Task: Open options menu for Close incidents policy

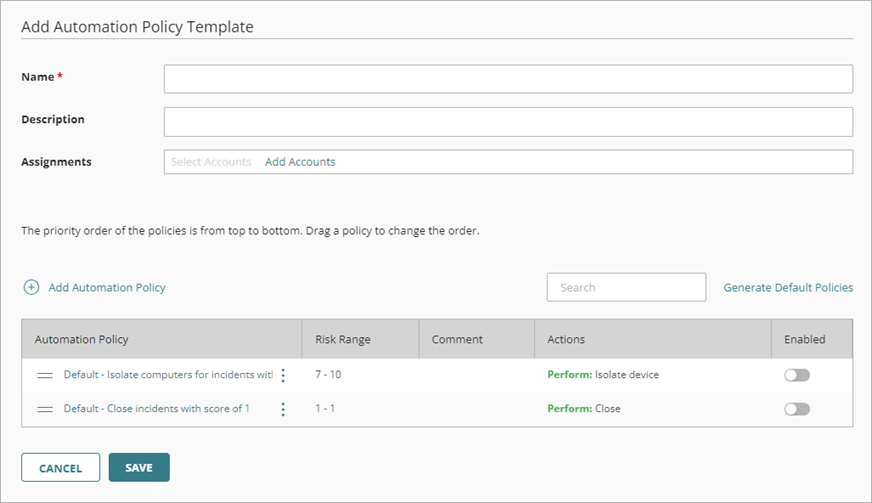Action: 283,409
